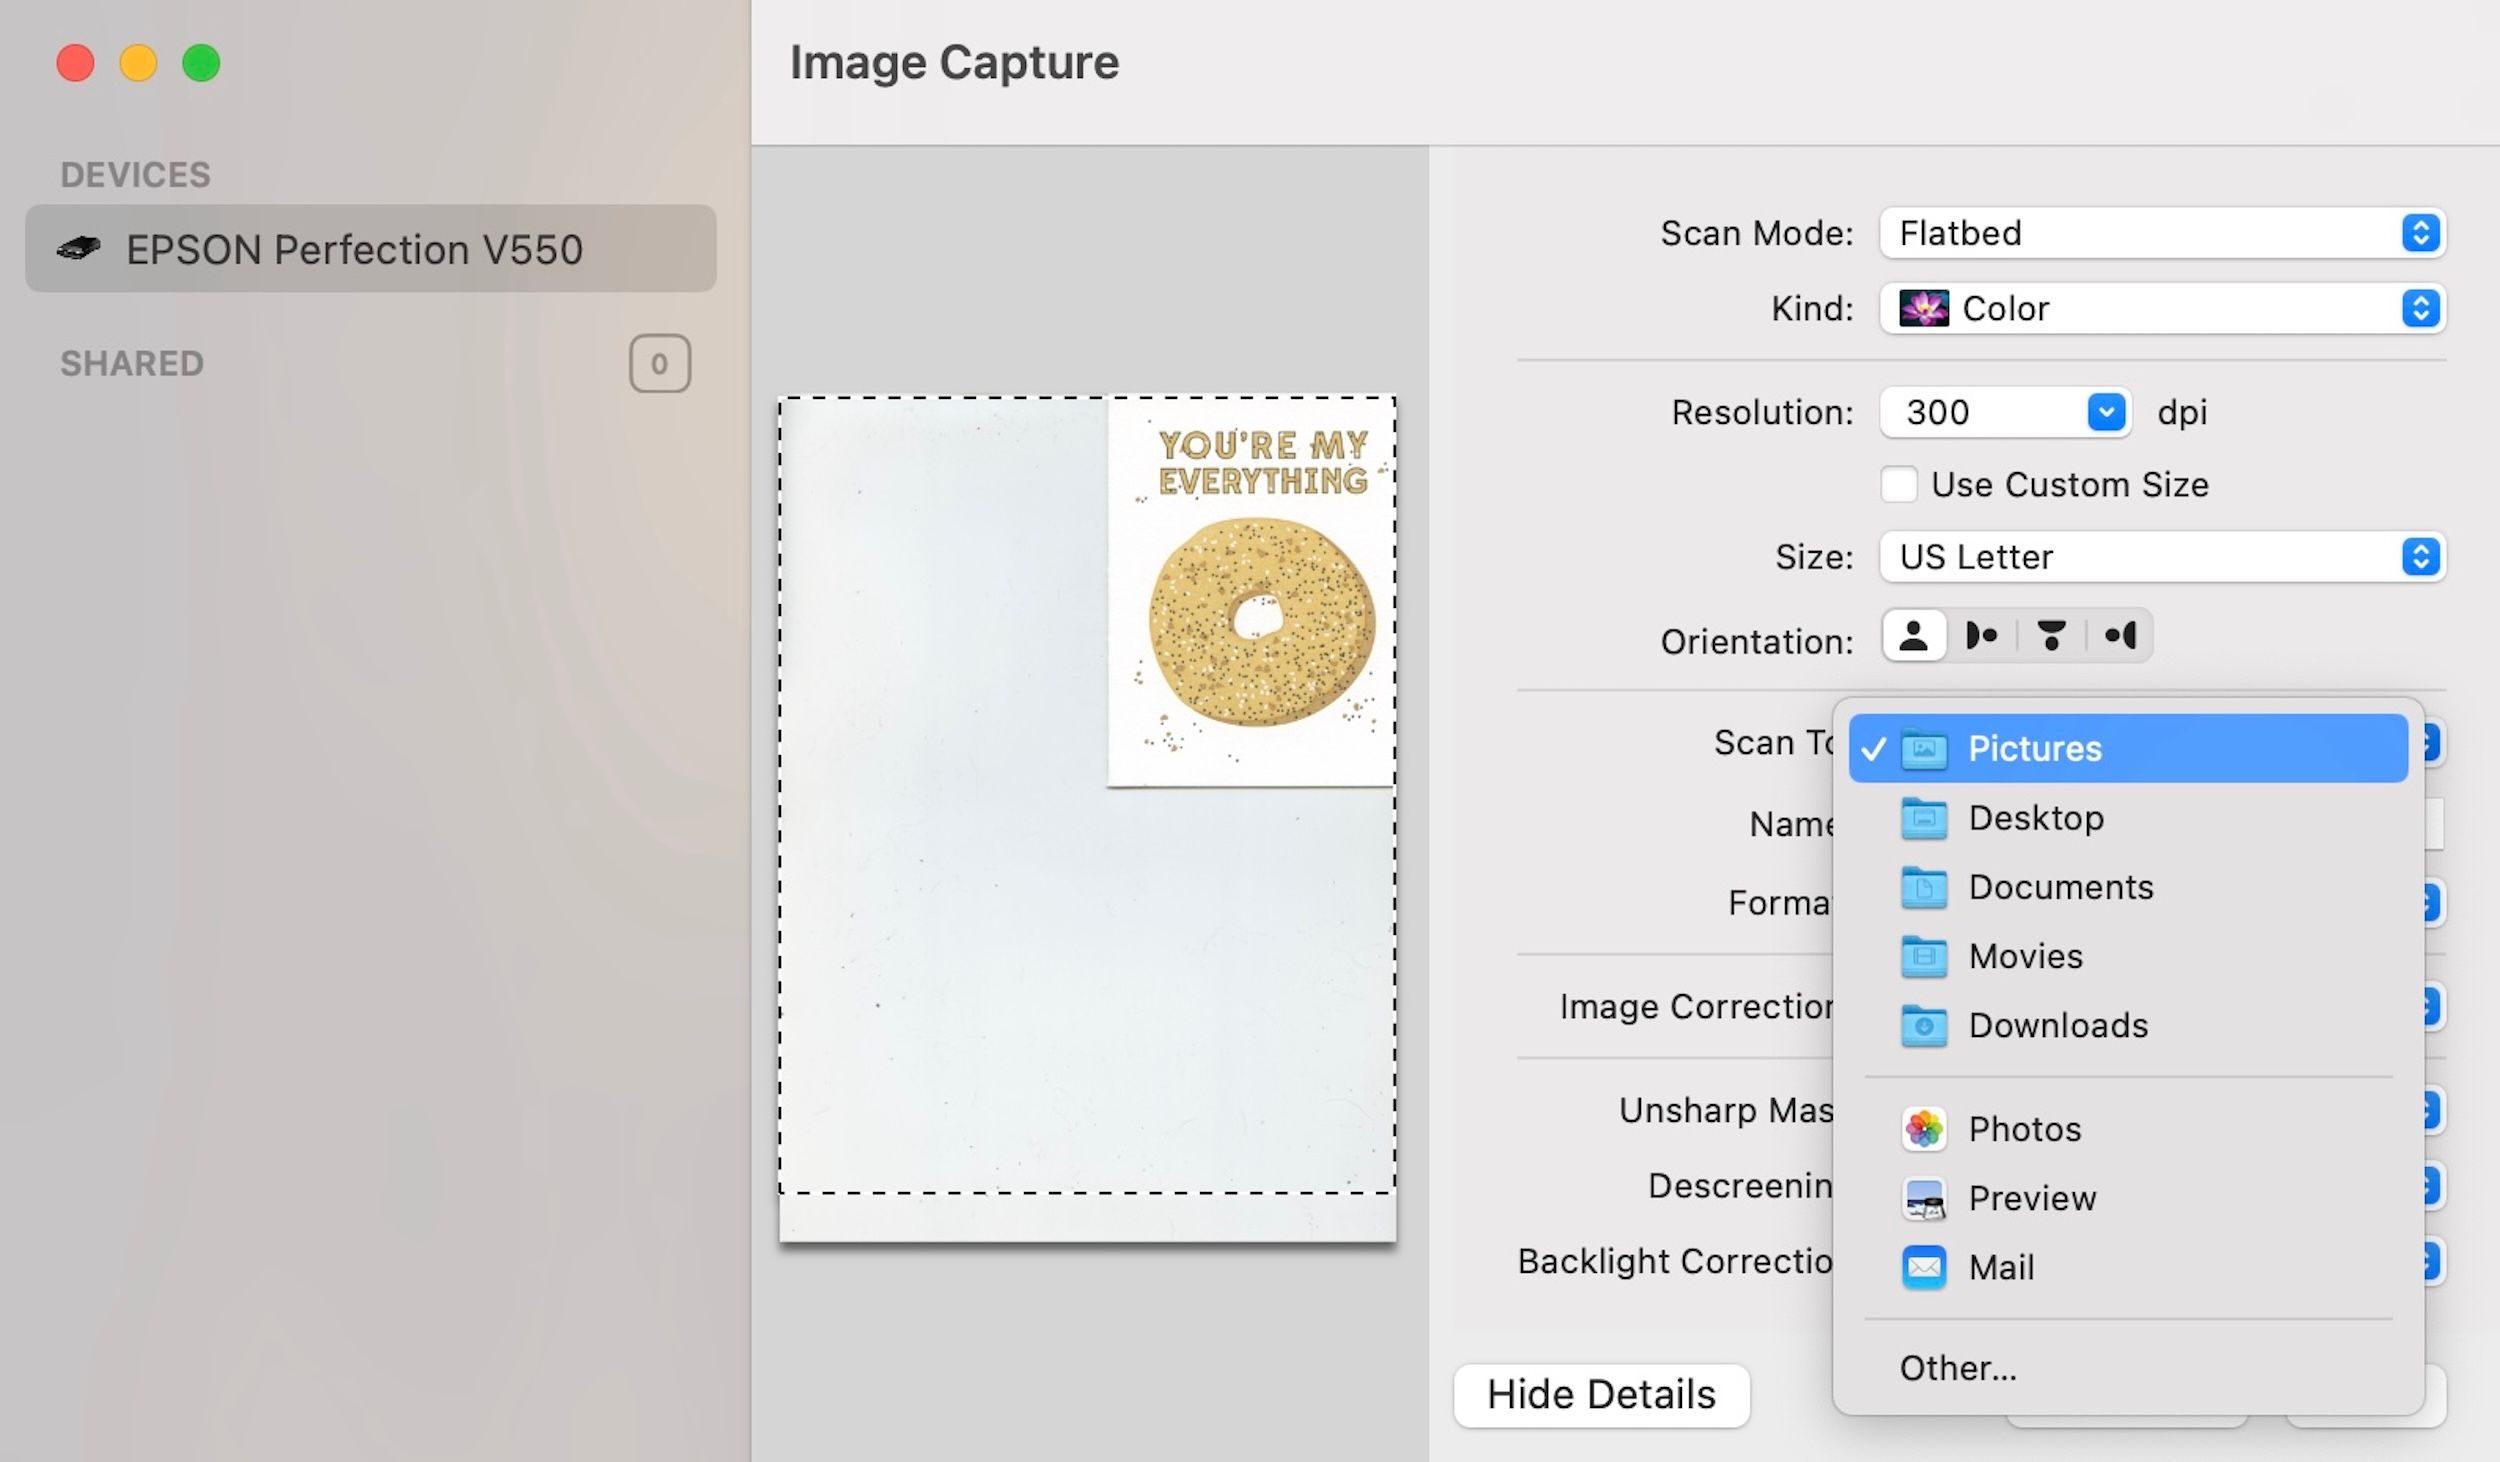Viewport: 2500px width, 1462px height.
Task: Send the scan to Preview
Action: [x=2128, y=1198]
